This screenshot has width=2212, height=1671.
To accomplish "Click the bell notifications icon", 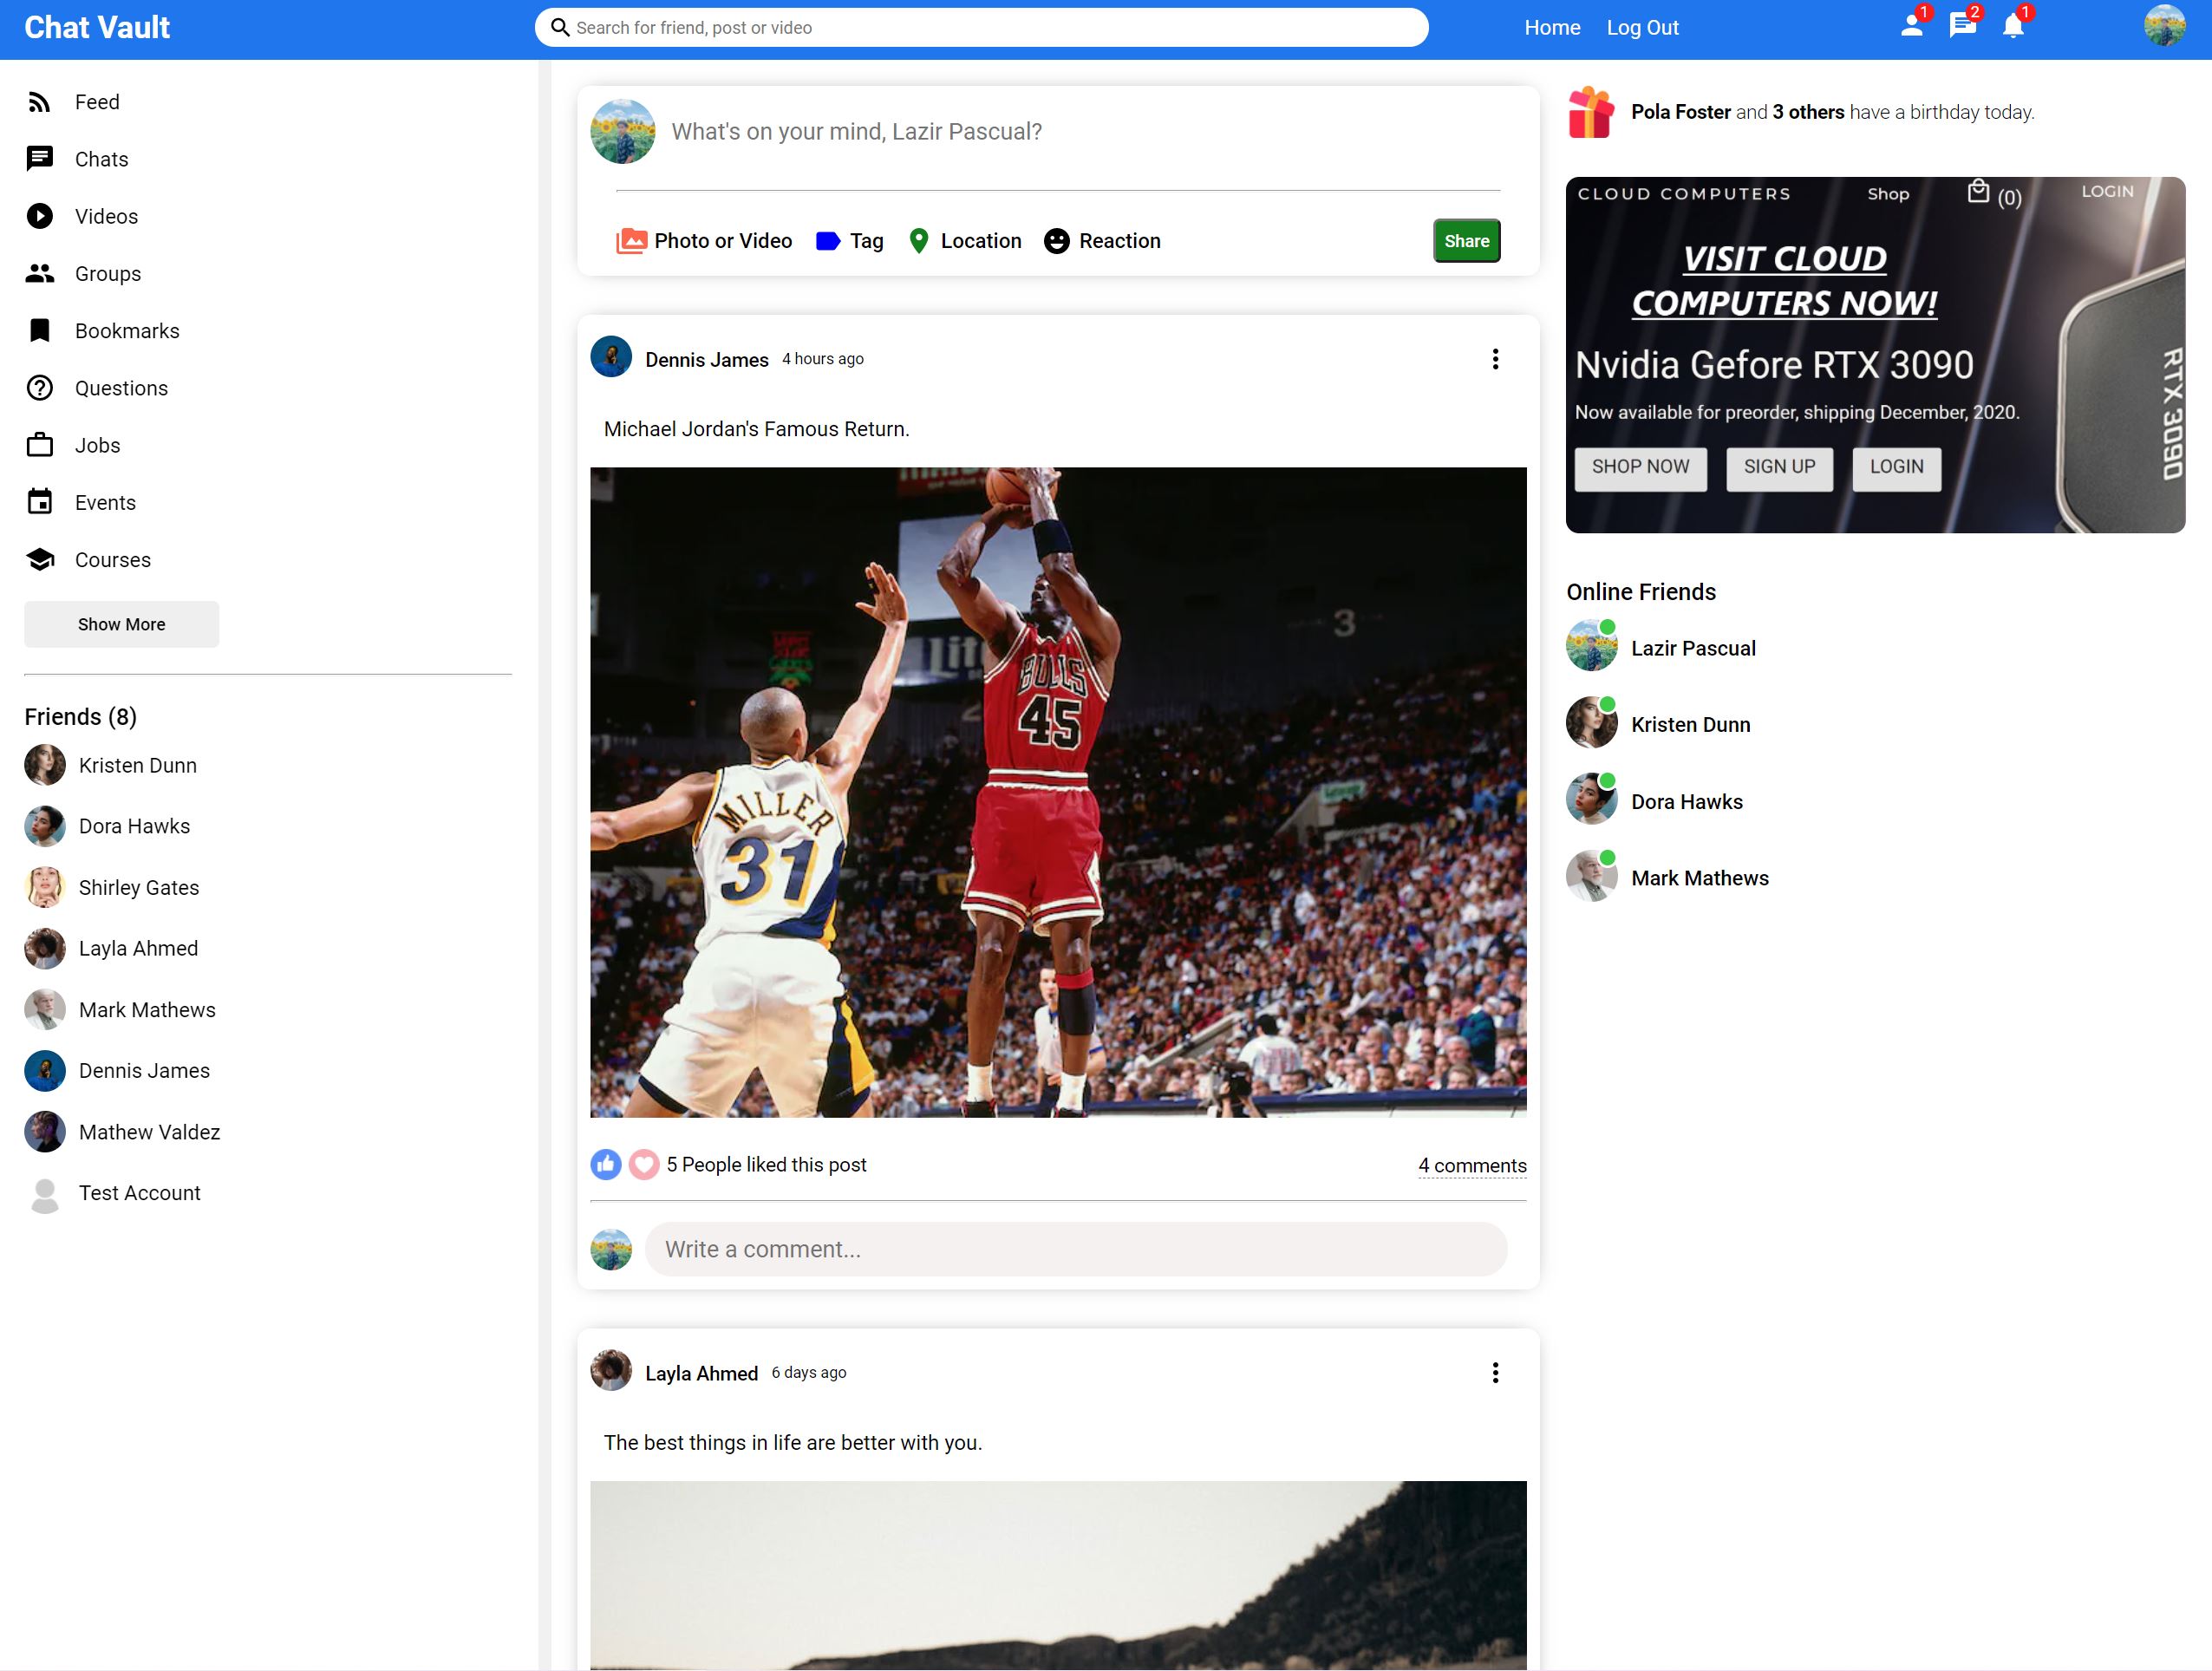I will [2013, 27].
